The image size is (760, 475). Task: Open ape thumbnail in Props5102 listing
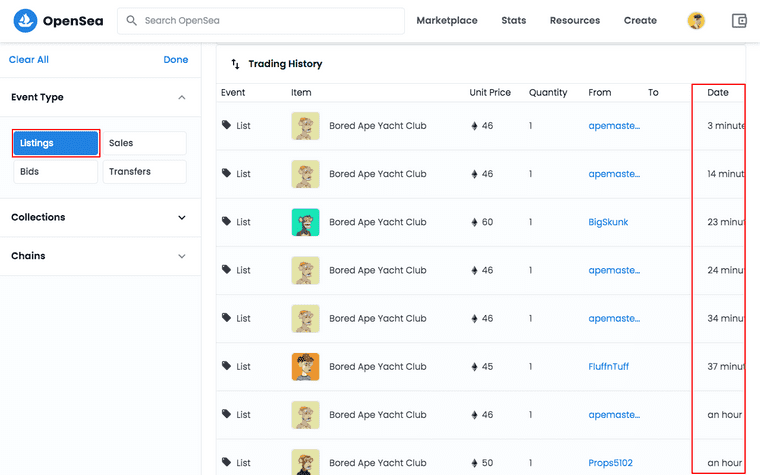click(305, 462)
